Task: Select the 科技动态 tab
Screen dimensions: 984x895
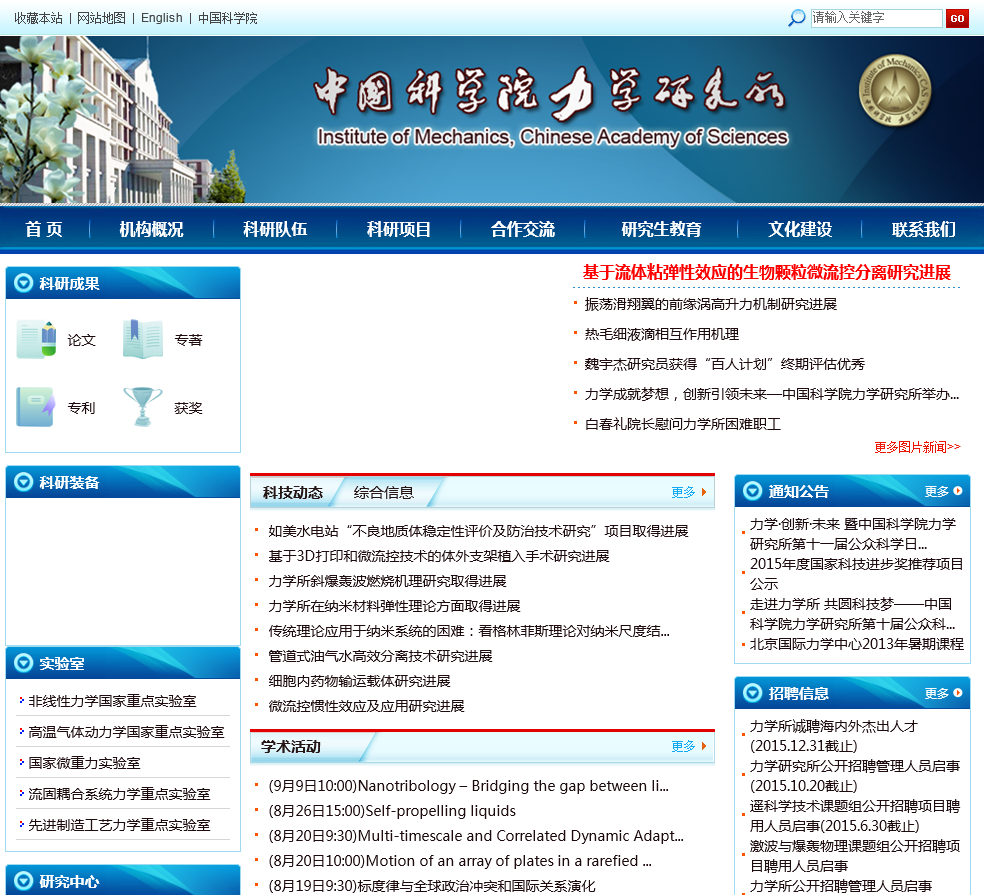Action: [292, 493]
